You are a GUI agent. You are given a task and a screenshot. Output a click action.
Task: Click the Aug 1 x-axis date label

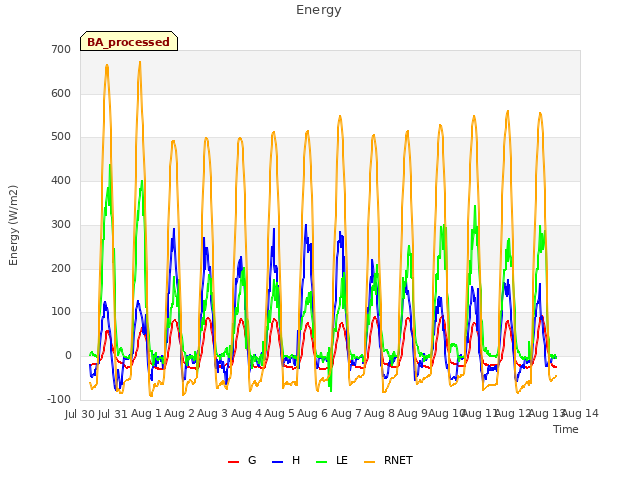coord(146,413)
